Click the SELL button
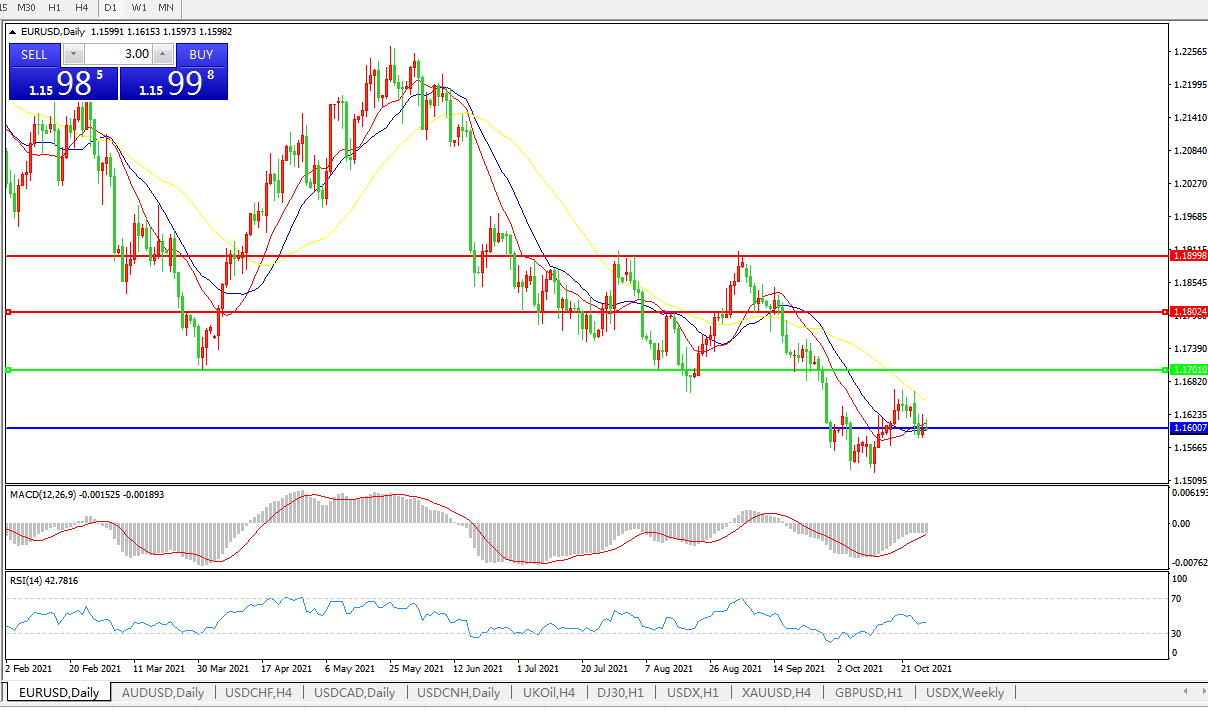Screen dimensions: 1208x711 (34, 54)
